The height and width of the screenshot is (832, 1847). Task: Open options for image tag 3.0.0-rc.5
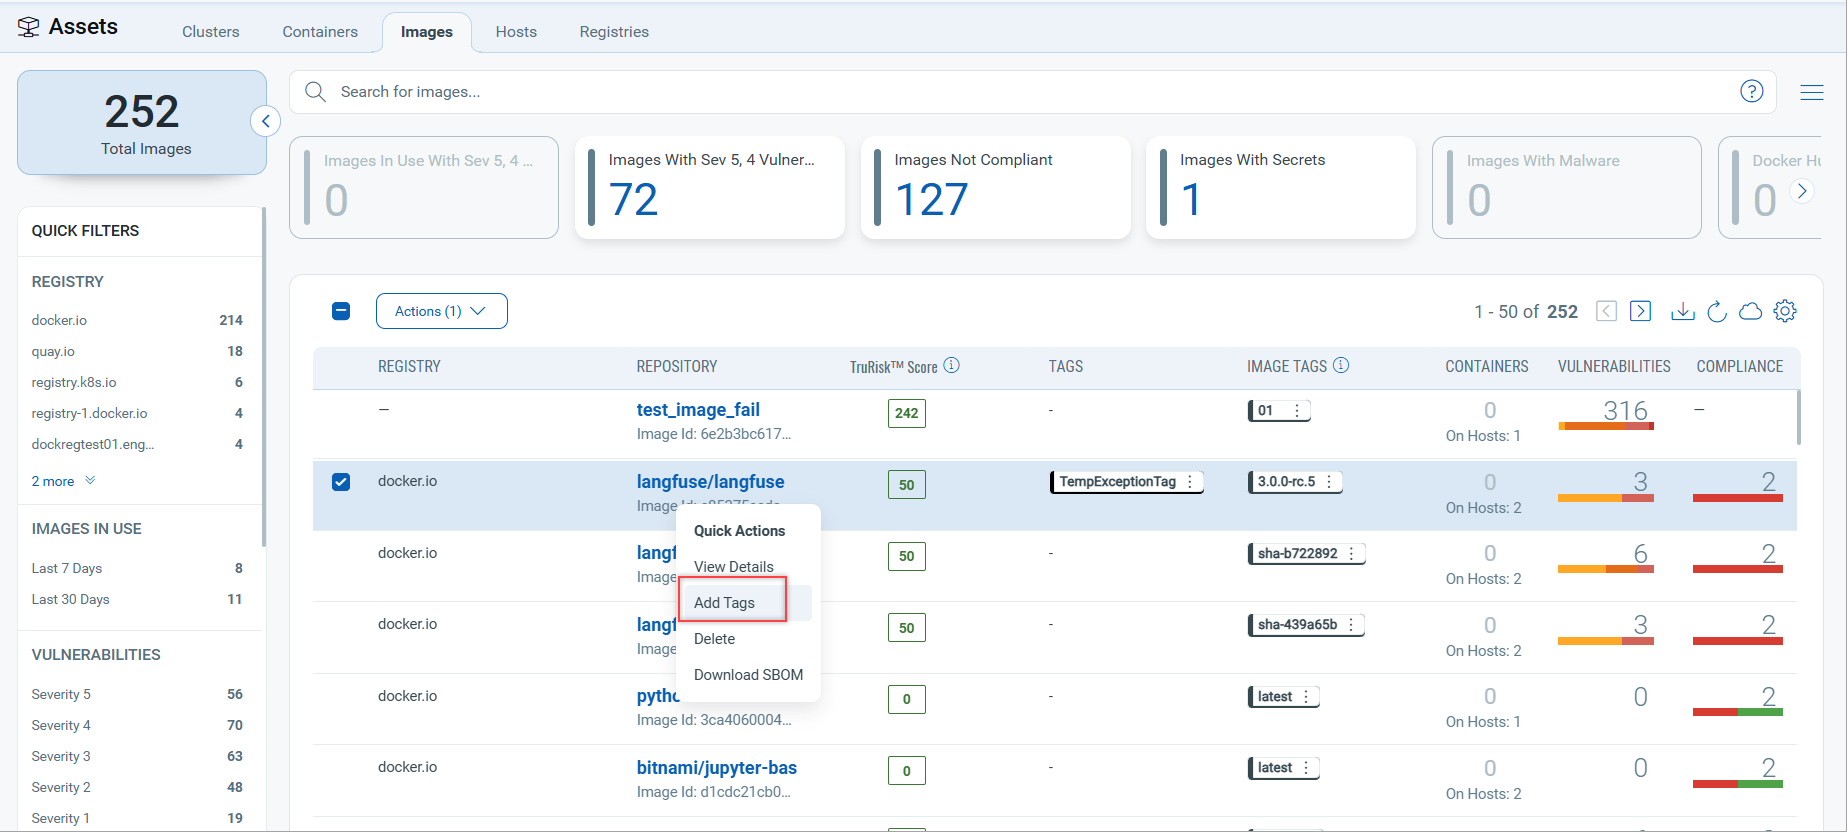[x=1329, y=482]
